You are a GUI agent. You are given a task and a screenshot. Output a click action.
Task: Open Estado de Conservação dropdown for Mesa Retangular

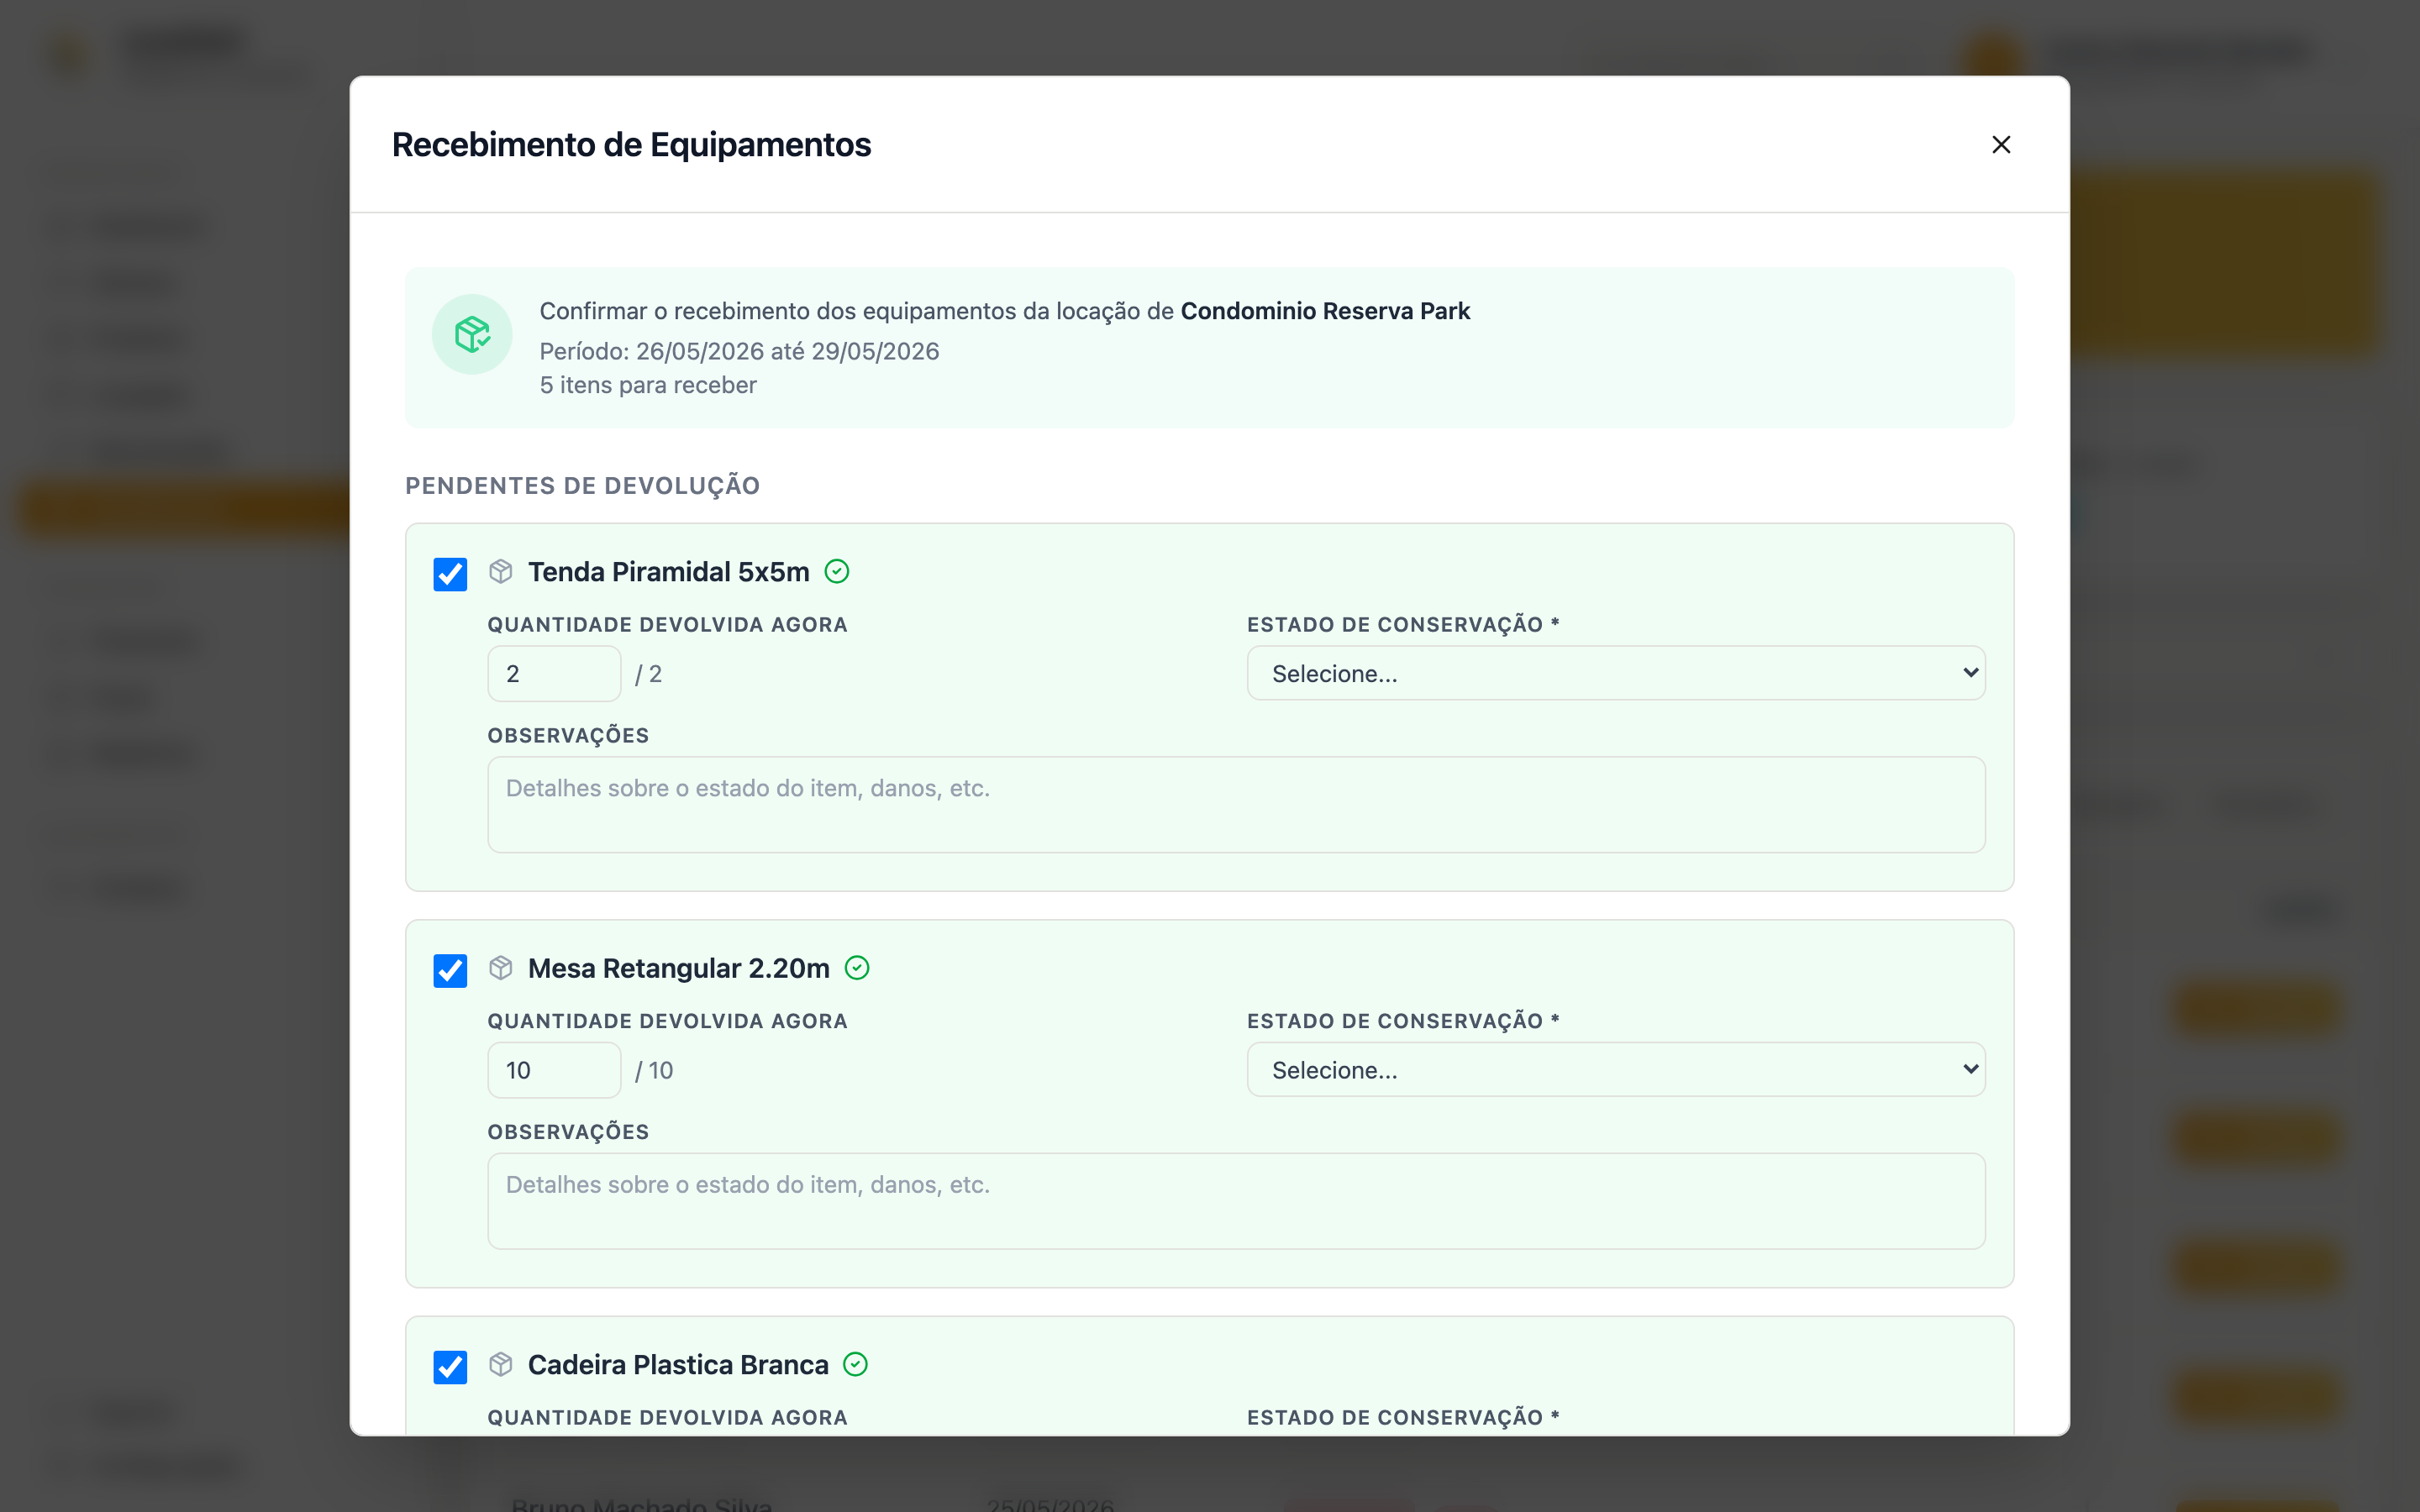click(x=1616, y=1070)
